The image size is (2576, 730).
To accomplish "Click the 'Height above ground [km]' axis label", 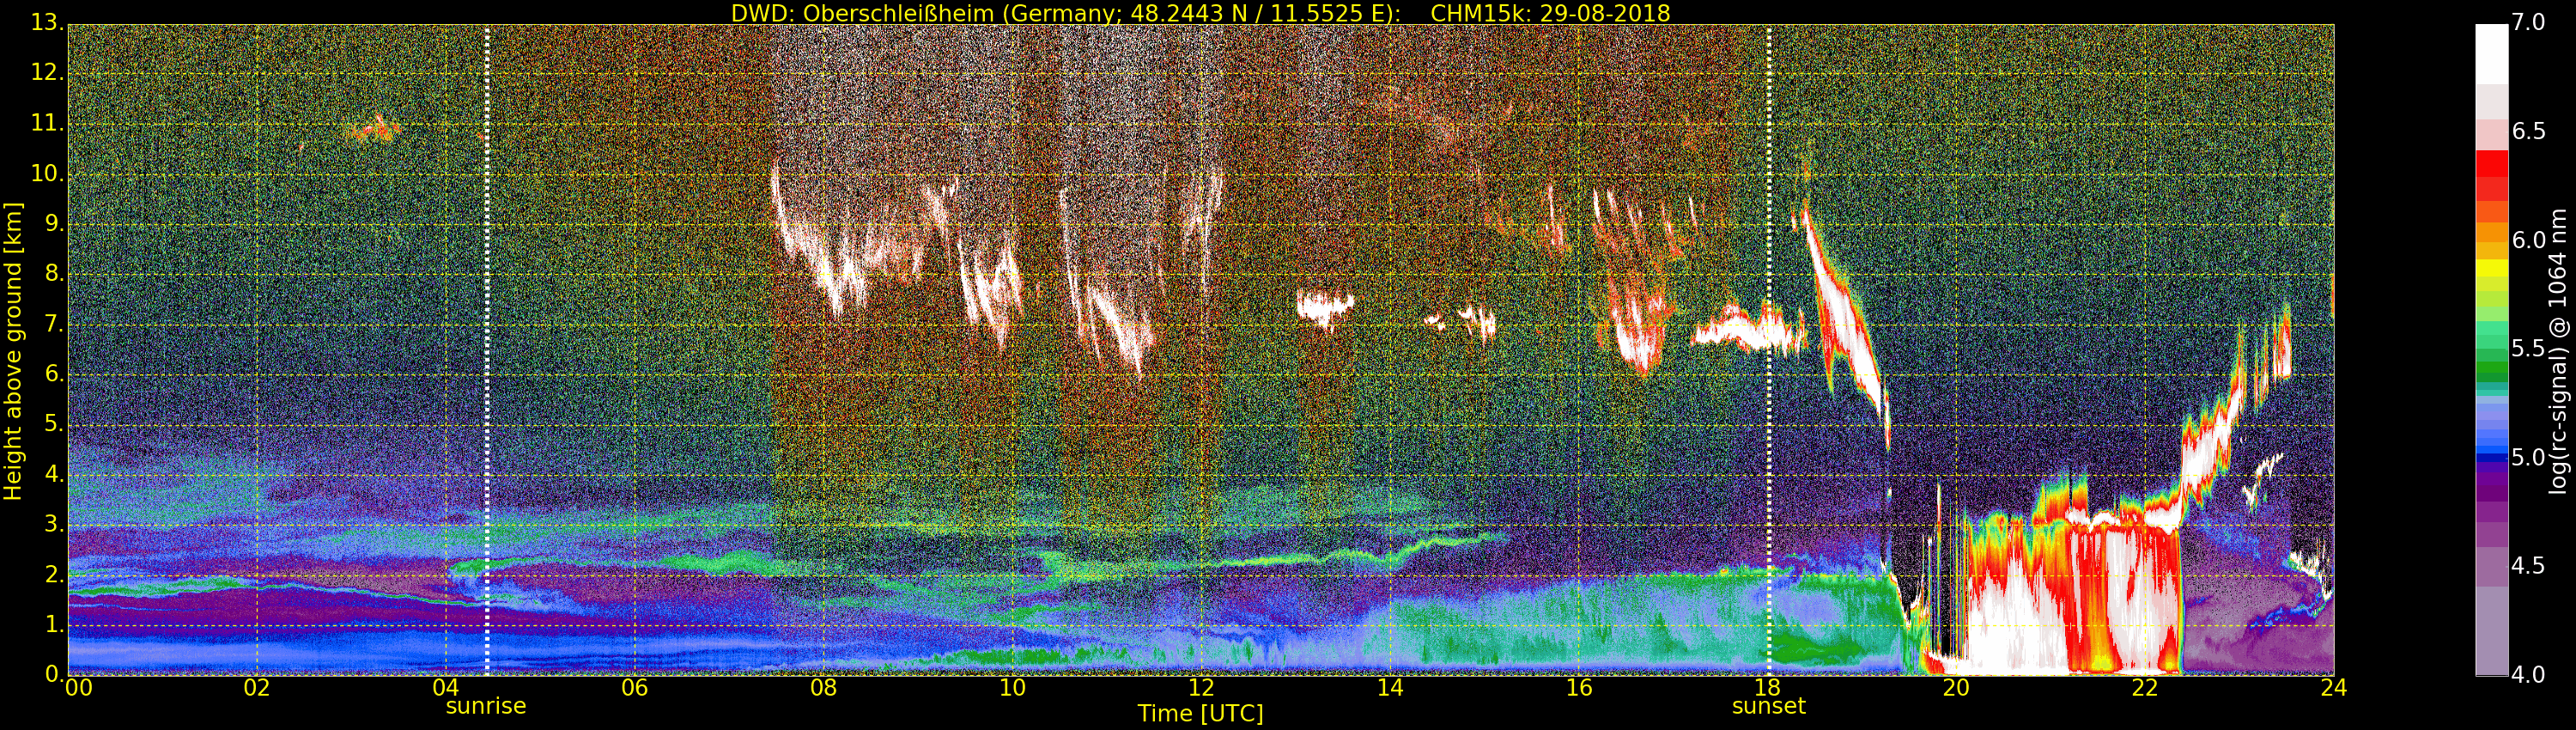I will (13, 351).
